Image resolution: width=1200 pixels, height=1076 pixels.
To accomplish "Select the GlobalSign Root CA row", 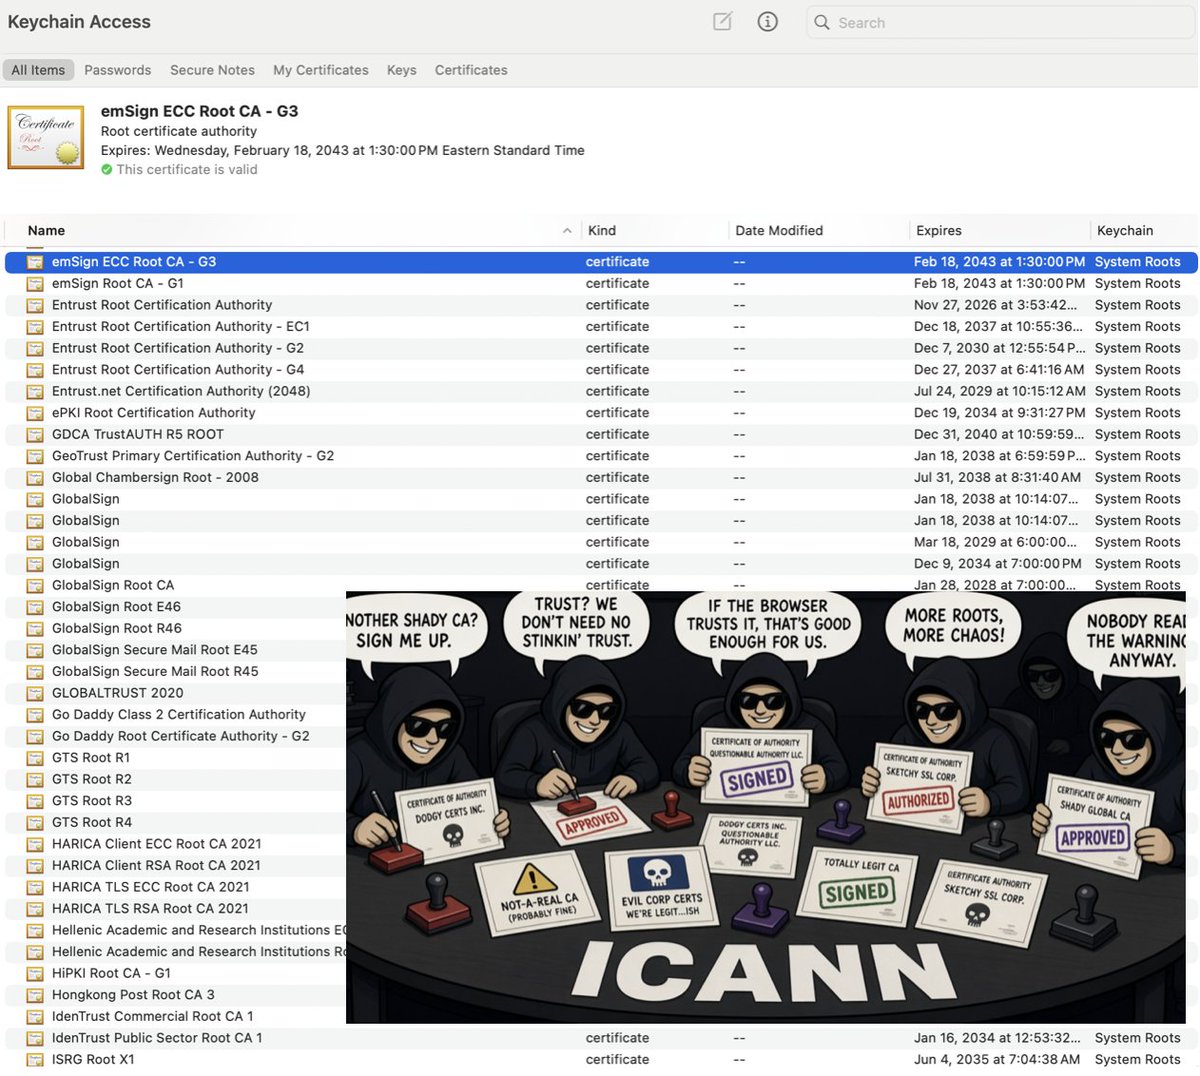I will click(601, 586).
